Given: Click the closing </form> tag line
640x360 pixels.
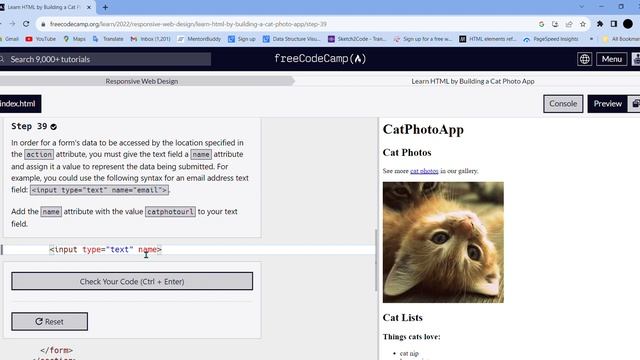Looking at the screenshot, I should pyautogui.click(x=56, y=350).
